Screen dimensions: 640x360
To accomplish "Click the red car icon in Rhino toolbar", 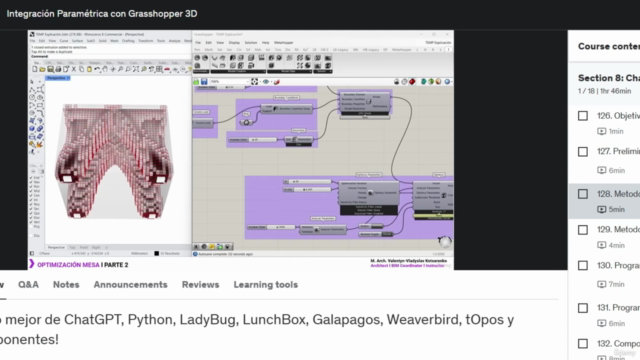I will pos(167,69).
